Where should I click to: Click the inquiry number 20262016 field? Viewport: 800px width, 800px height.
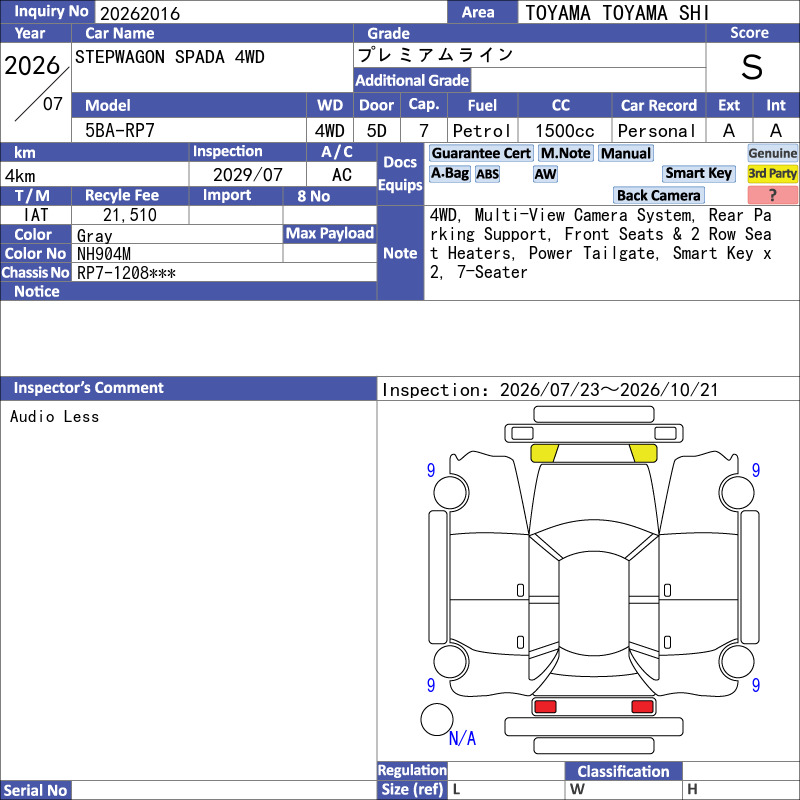pyautogui.click(x=271, y=13)
